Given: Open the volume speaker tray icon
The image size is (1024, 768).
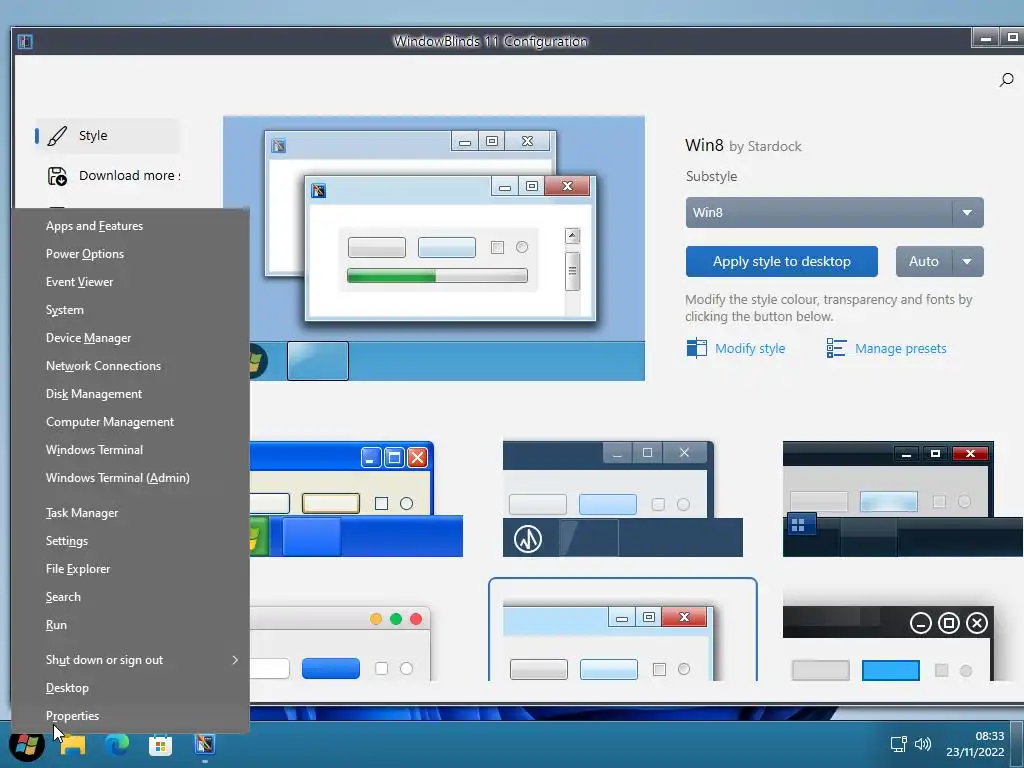Looking at the screenshot, I should coord(922,744).
